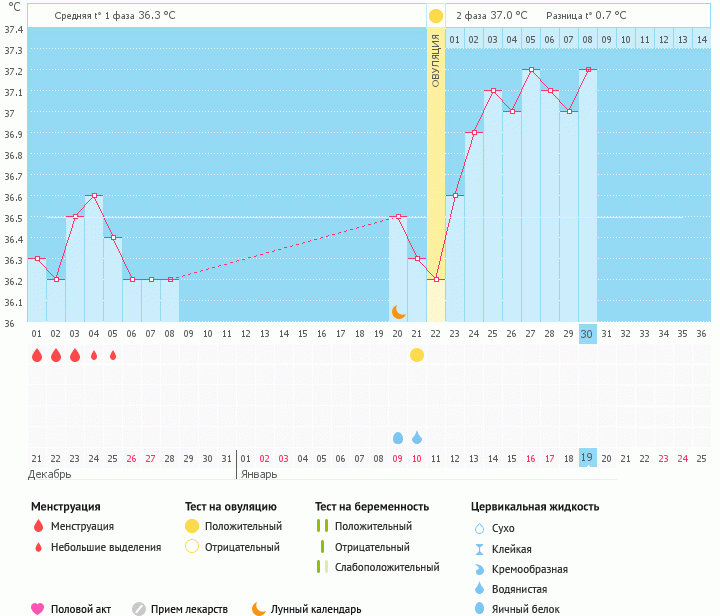
Task: Click the pink heart Половой акт legend icon
Action: (x=38, y=608)
